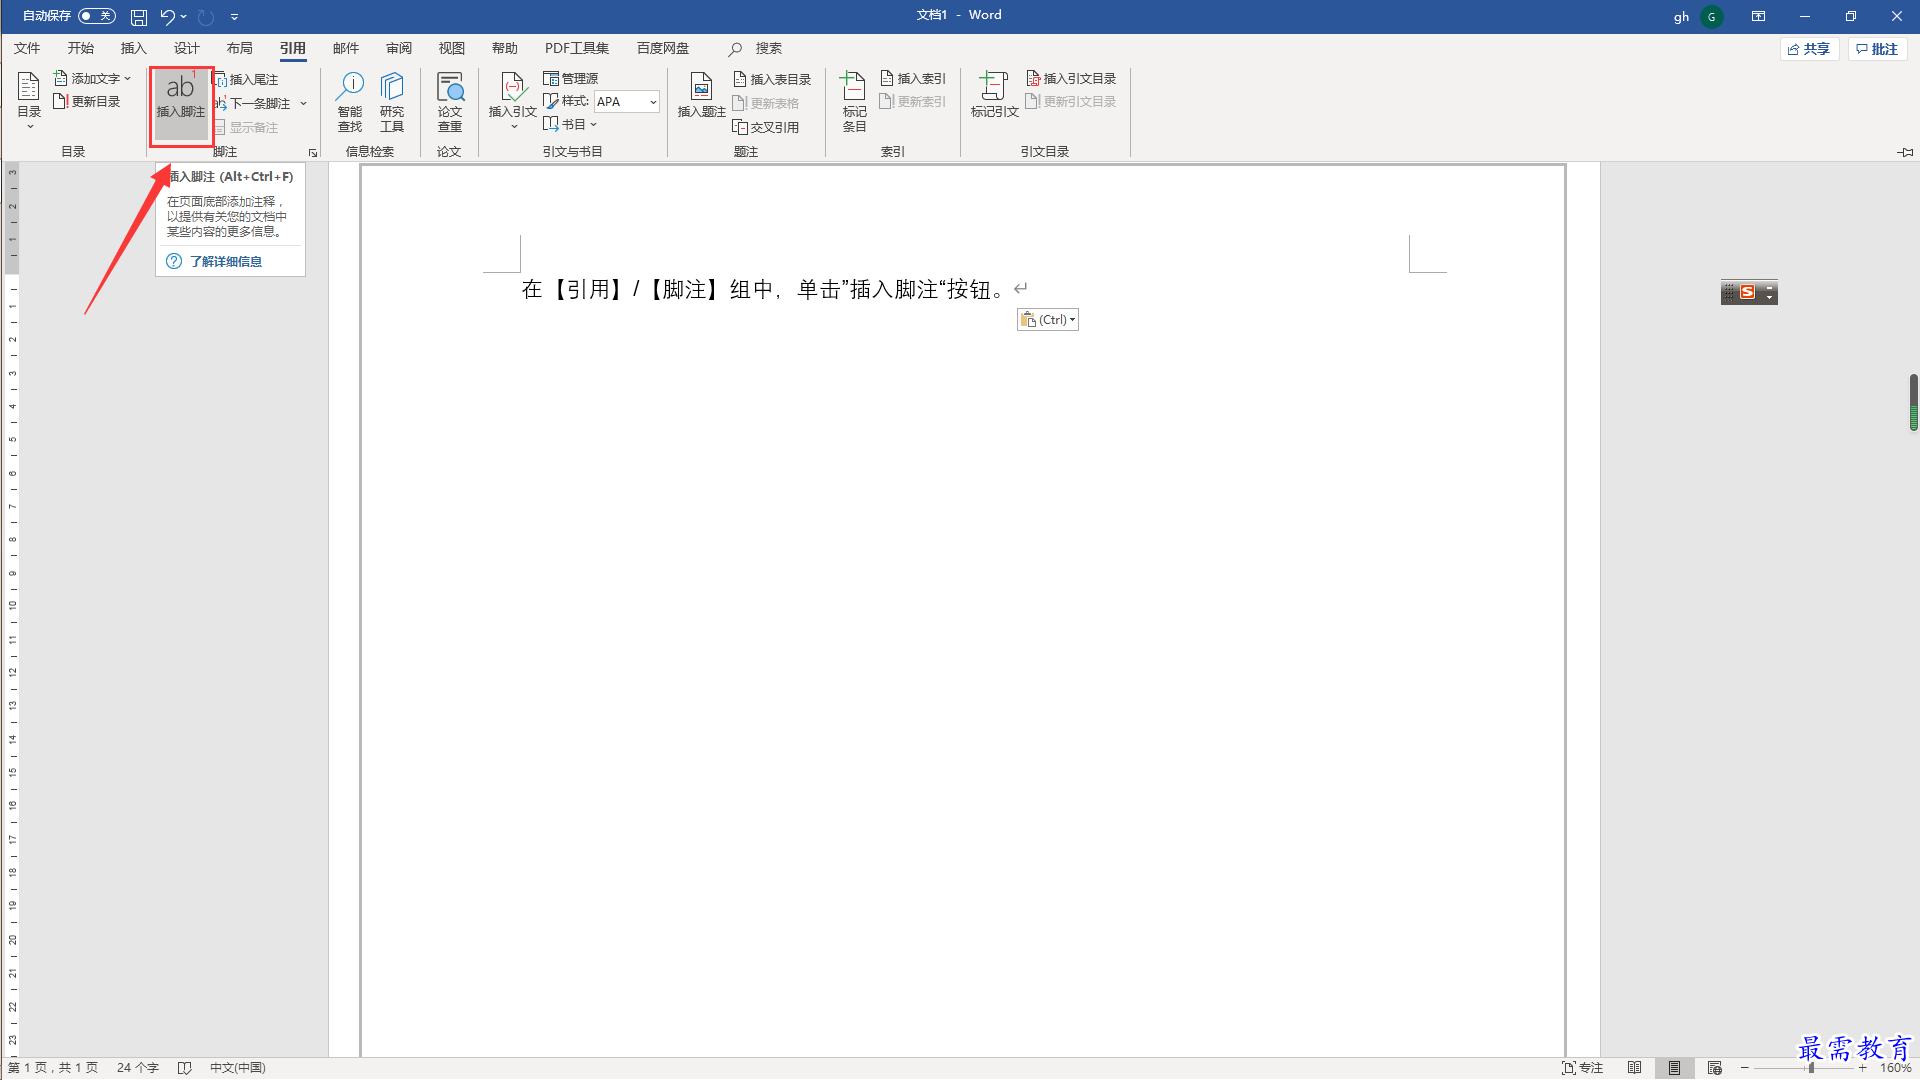Click Update Table of Contents (更新目录)

87,101
